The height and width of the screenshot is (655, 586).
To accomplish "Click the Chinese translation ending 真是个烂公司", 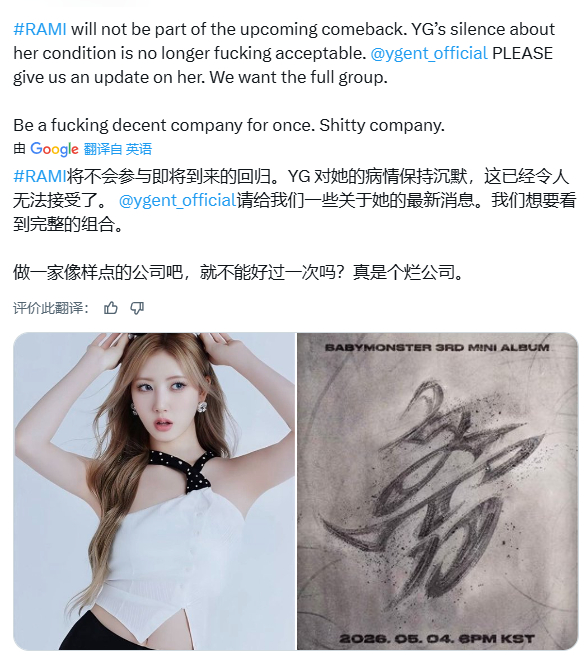I will tap(408, 272).
